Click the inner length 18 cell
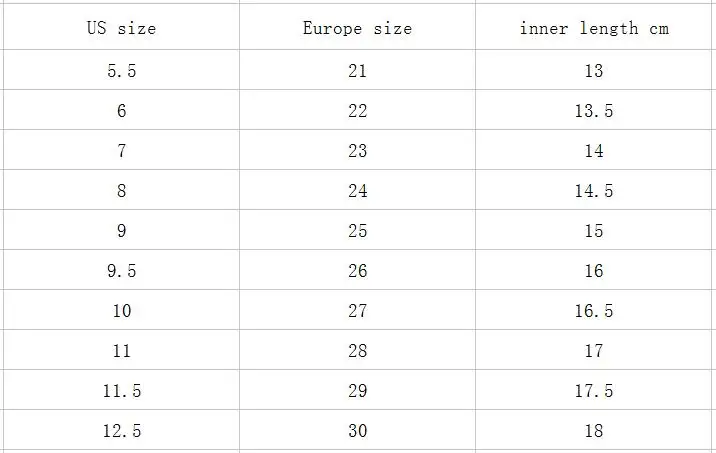 (x=594, y=430)
